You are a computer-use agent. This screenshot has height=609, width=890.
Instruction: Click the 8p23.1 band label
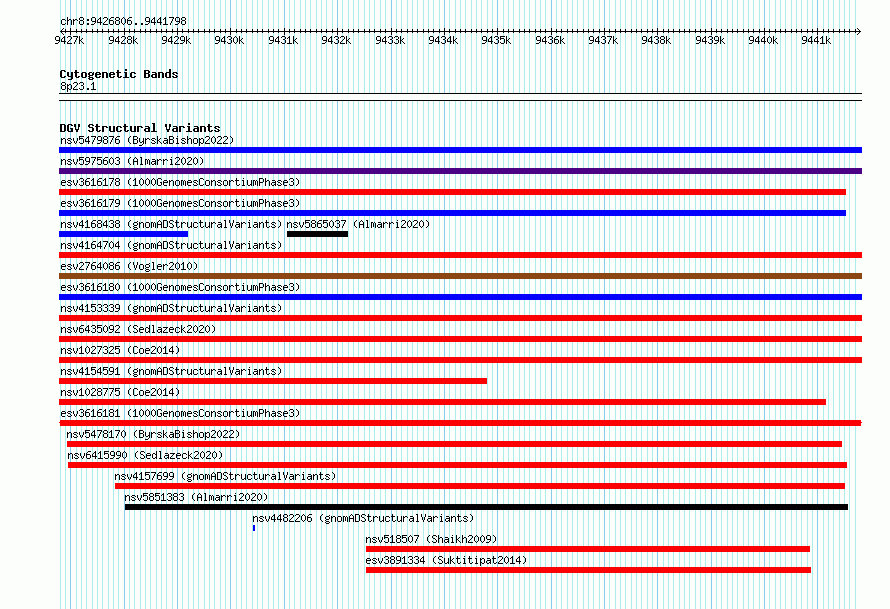click(78, 86)
